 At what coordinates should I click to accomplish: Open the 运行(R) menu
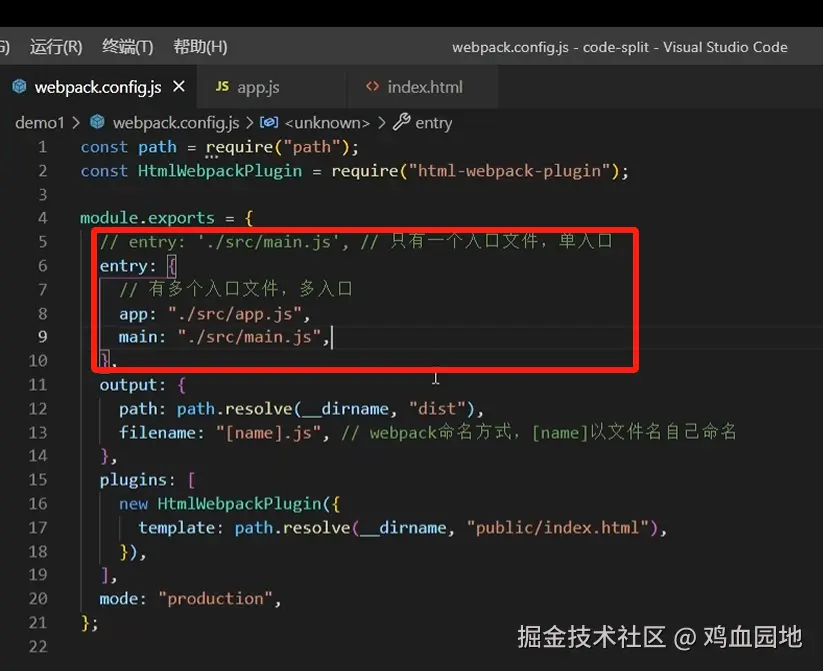click(56, 47)
